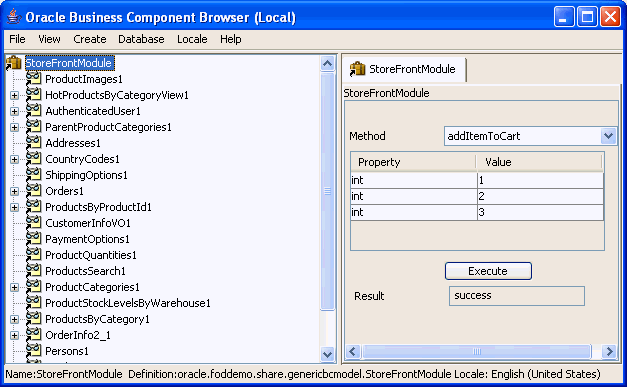
Task: Click the ProductsByProductId1 view object icon
Action: 34,206
